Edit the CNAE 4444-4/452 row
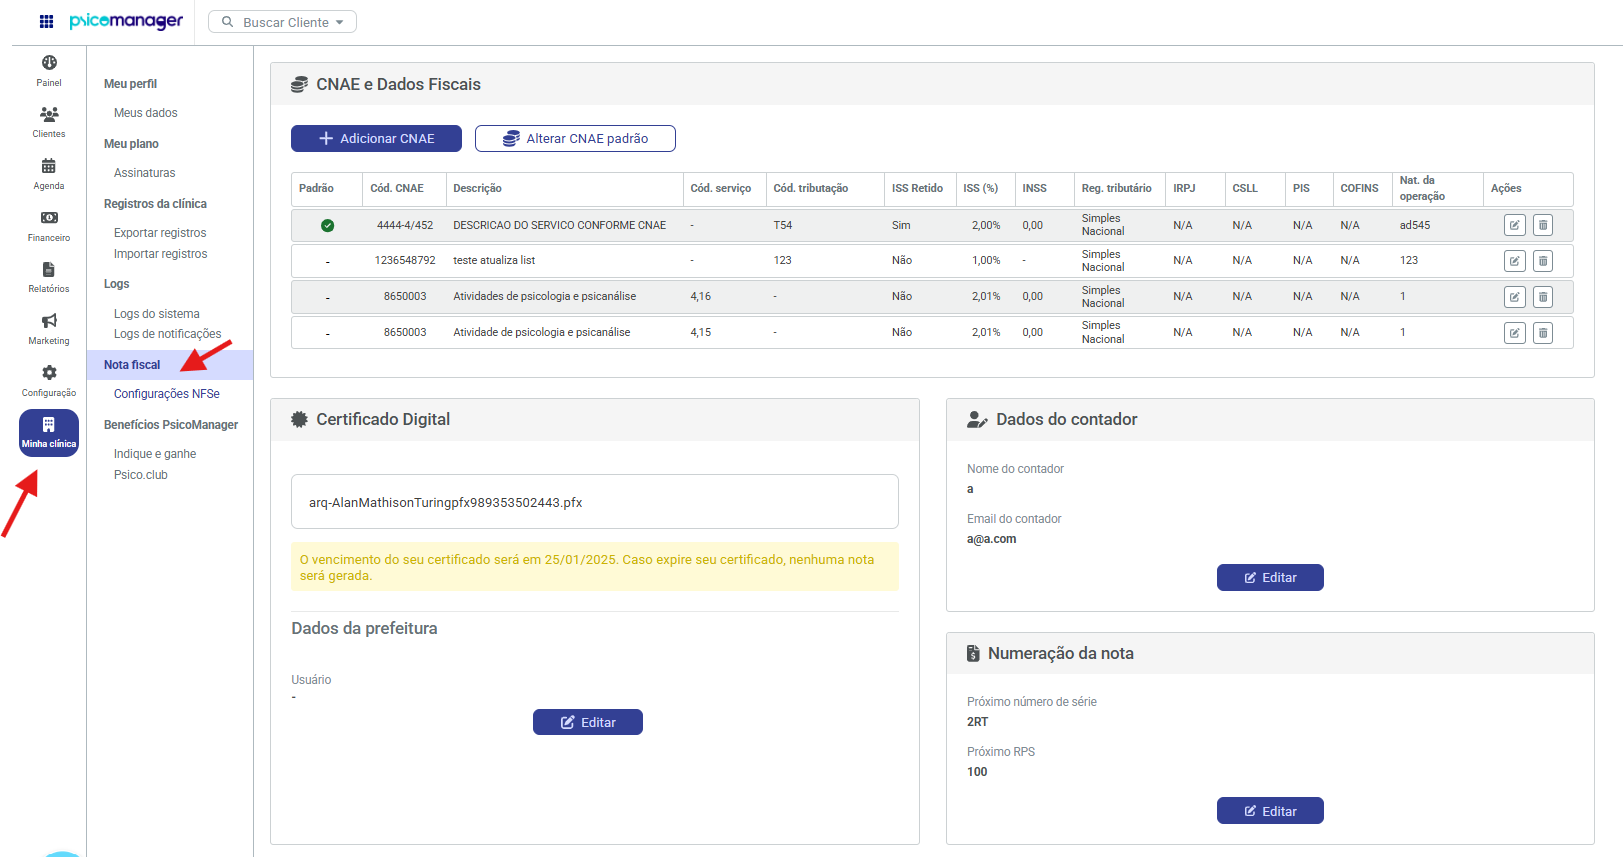This screenshot has height=857, width=1623. point(1514,225)
